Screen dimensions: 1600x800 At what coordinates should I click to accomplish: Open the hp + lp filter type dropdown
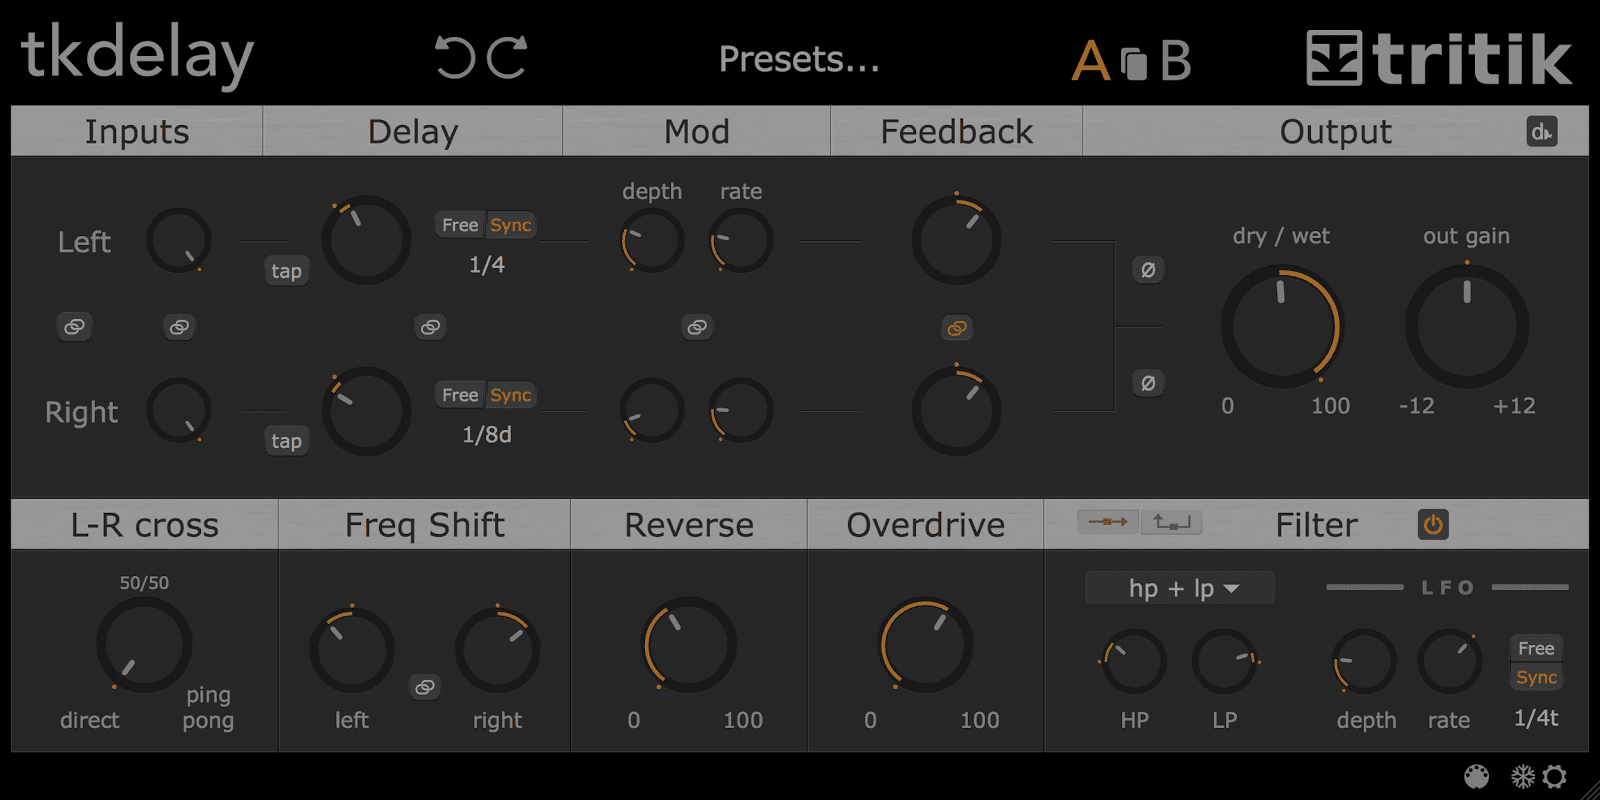(x=1180, y=588)
